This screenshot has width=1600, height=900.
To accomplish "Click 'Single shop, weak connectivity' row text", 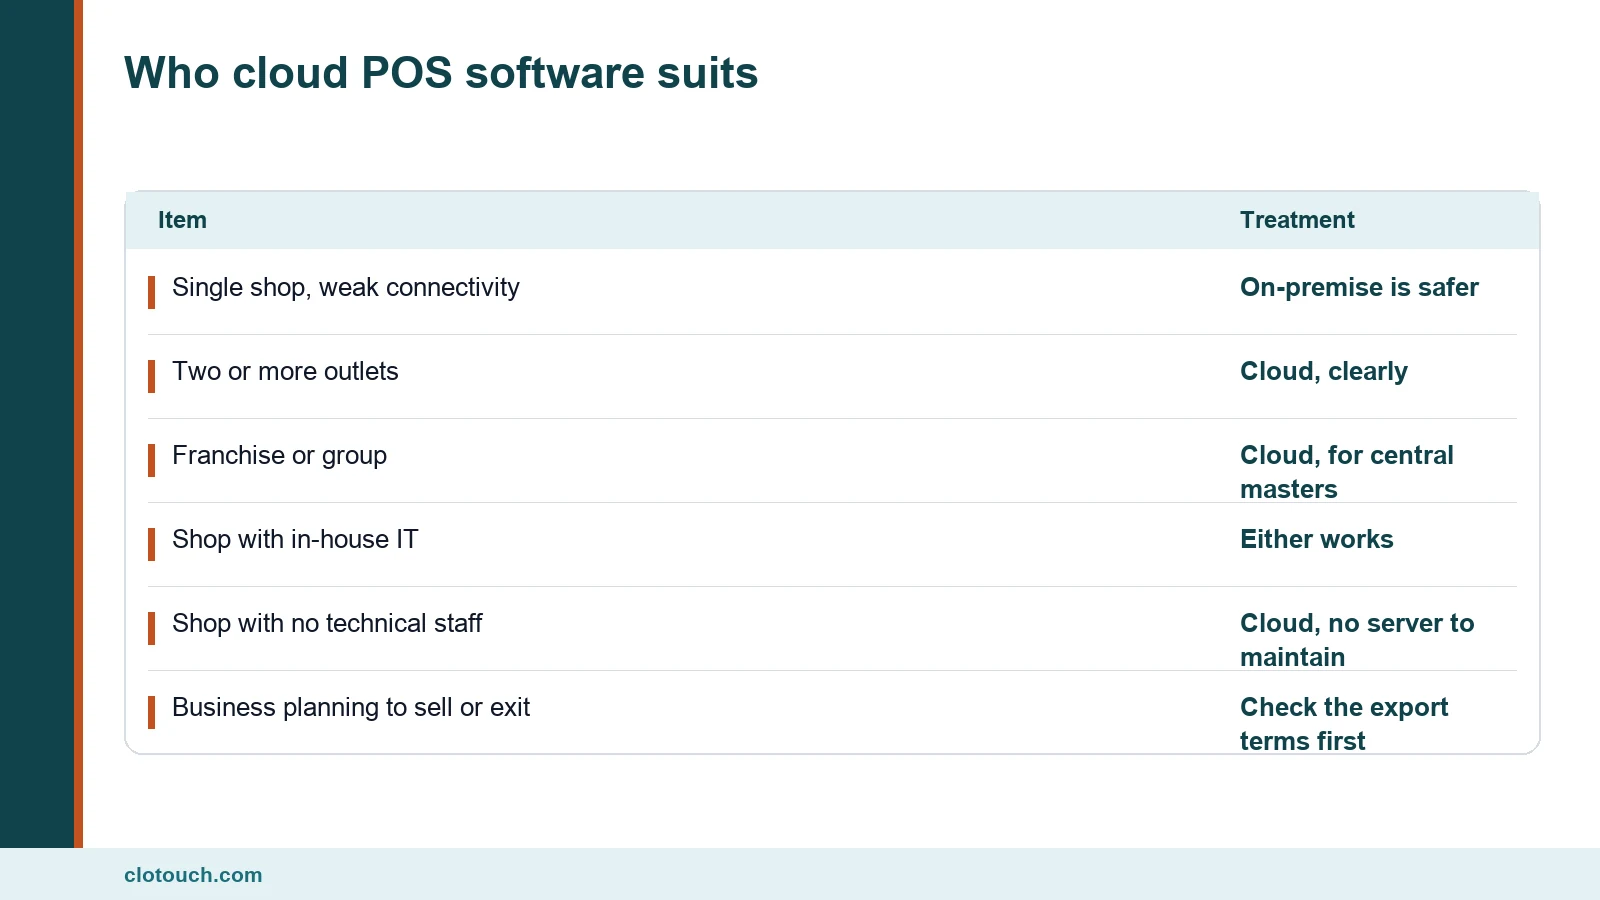I will click(346, 288).
